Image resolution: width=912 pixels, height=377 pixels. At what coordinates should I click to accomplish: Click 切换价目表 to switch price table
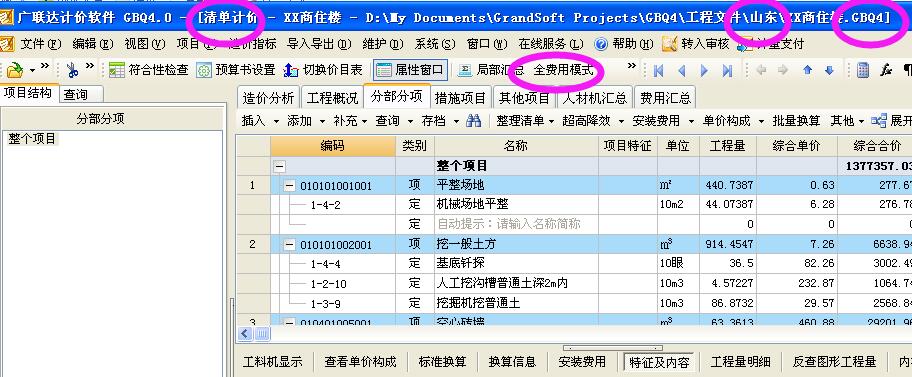[322, 70]
